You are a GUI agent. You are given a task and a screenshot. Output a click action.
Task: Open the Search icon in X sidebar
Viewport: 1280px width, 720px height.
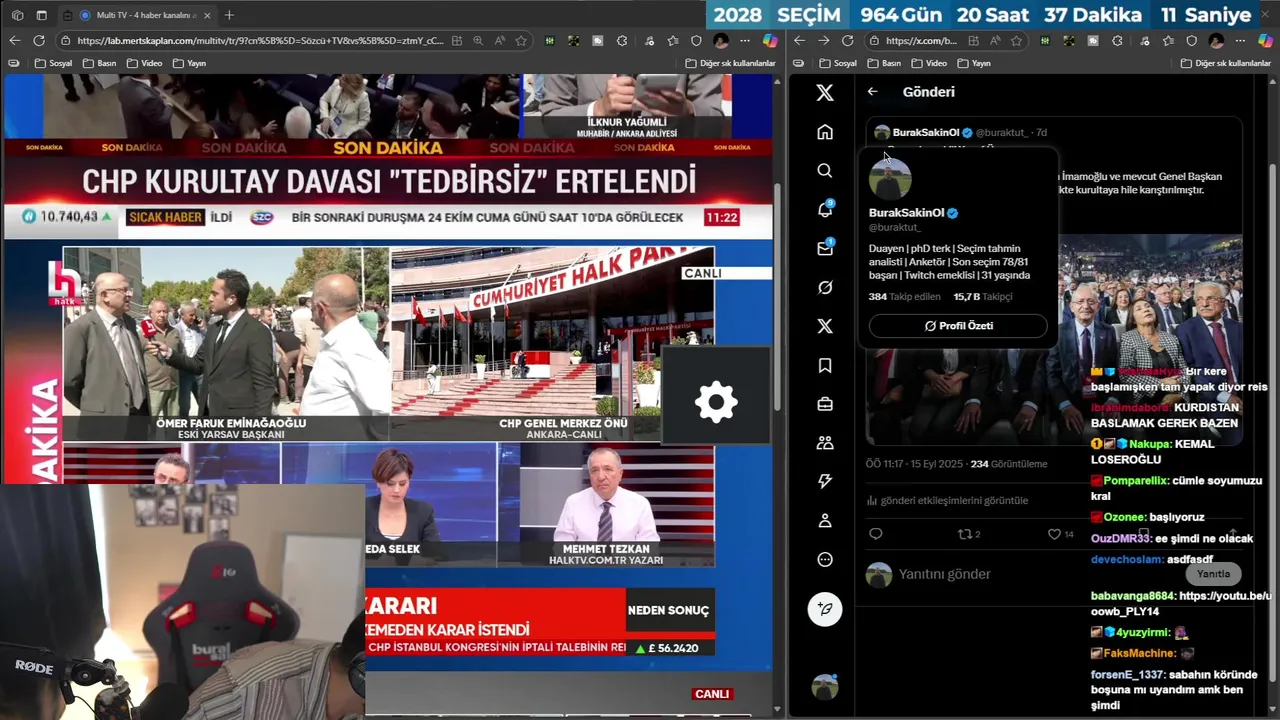point(825,171)
